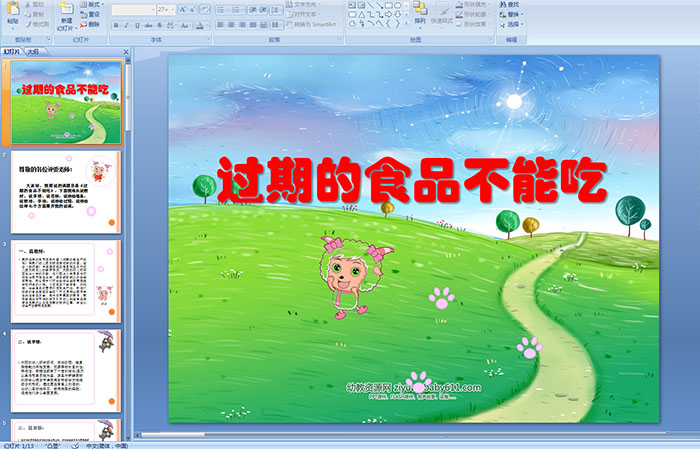Open the font size 27 dropdown
Image resolution: width=700 pixels, height=449 pixels.
point(166,9)
